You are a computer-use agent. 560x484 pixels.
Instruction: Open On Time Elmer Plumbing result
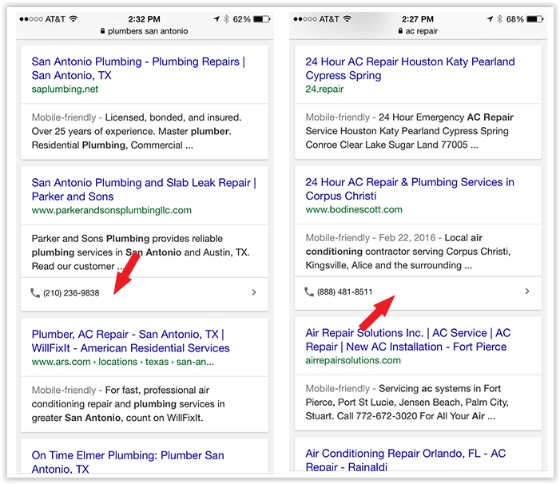coord(128,461)
